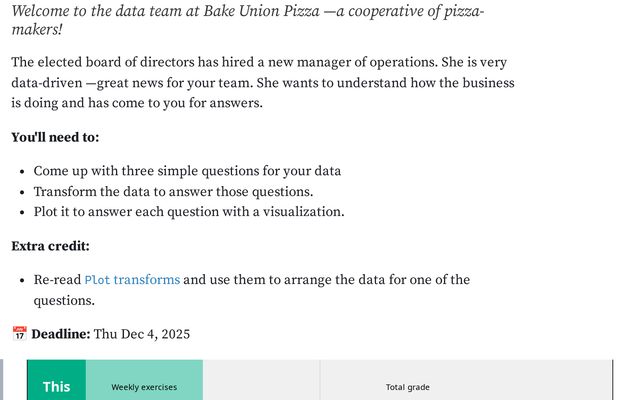Image resolution: width=640 pixels, height=400 pixels.
Task: Select the Weekly exercises segment
Action: [144, 387]
